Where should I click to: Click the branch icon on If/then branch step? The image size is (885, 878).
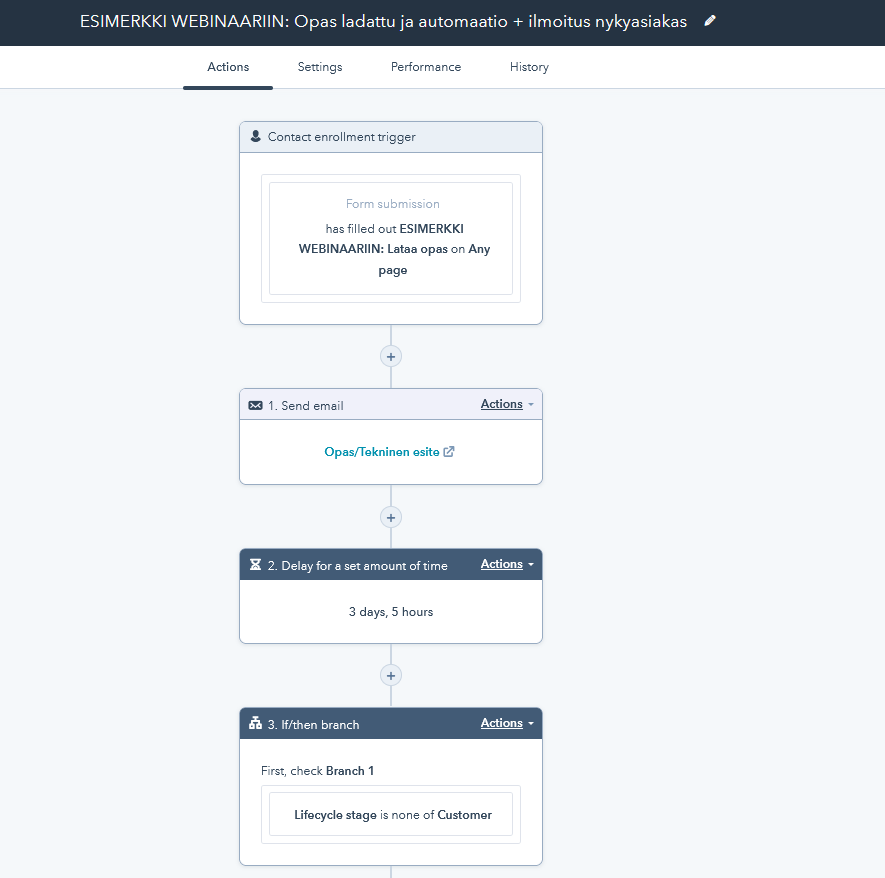point(256,723)
